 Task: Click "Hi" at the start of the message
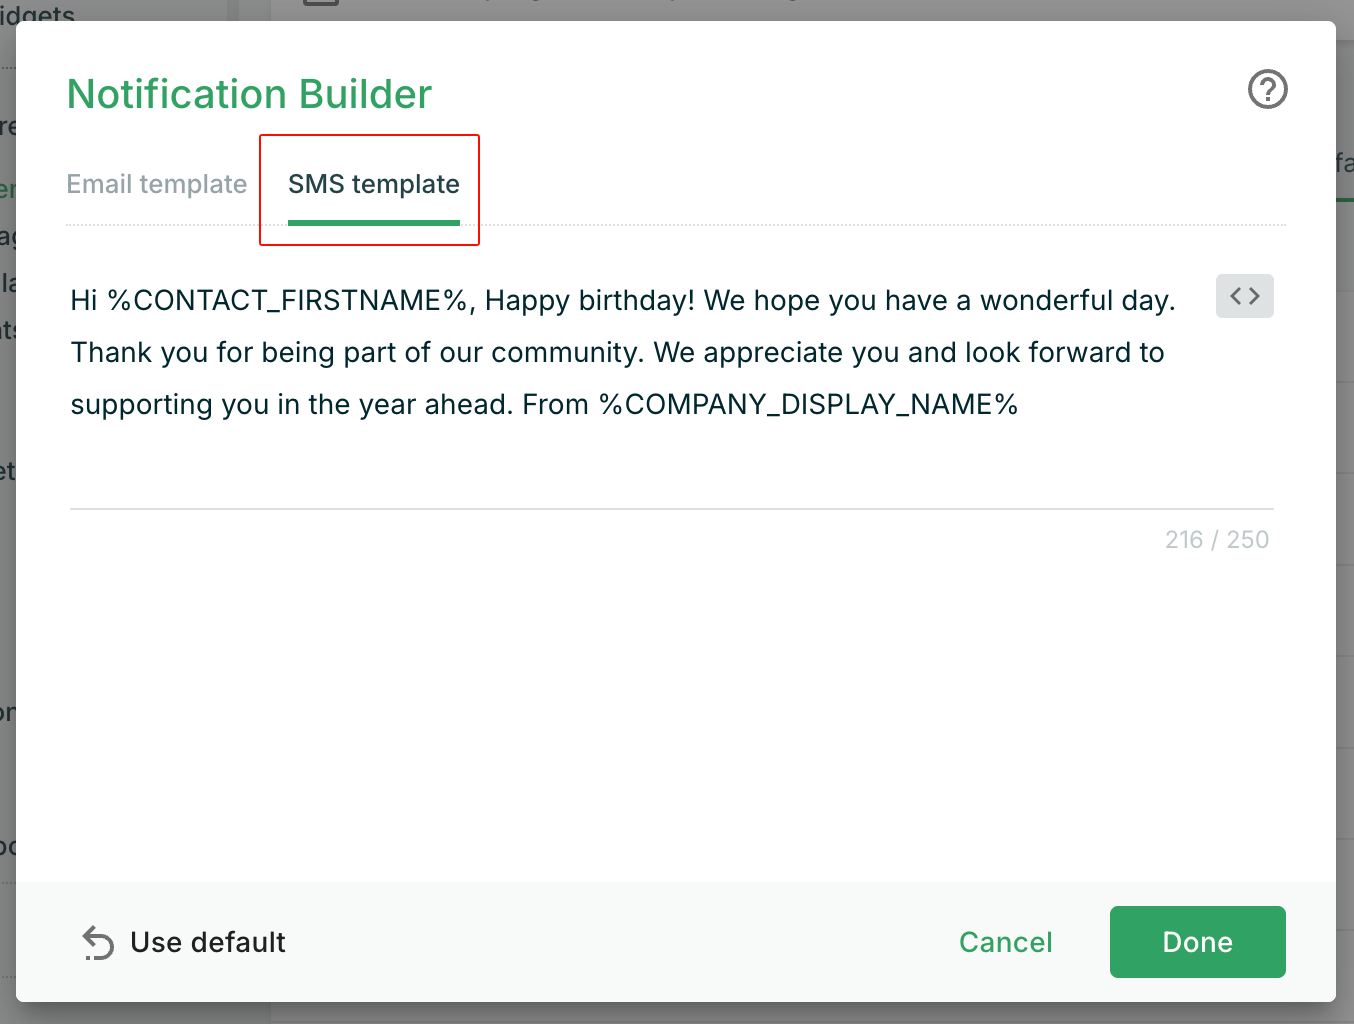click(x=84, y=301)
